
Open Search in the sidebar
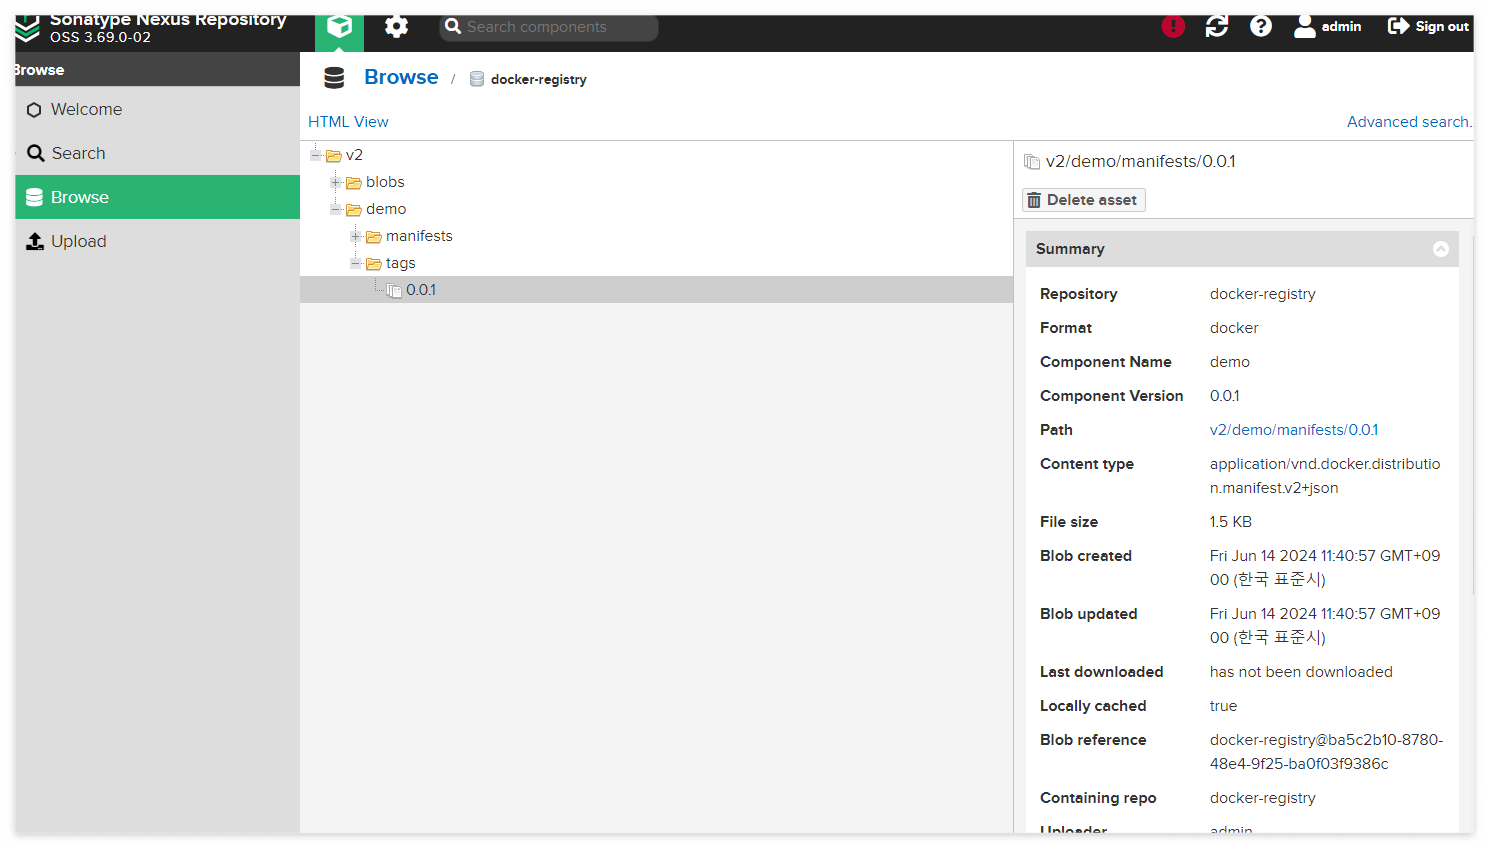coord(158,153)
